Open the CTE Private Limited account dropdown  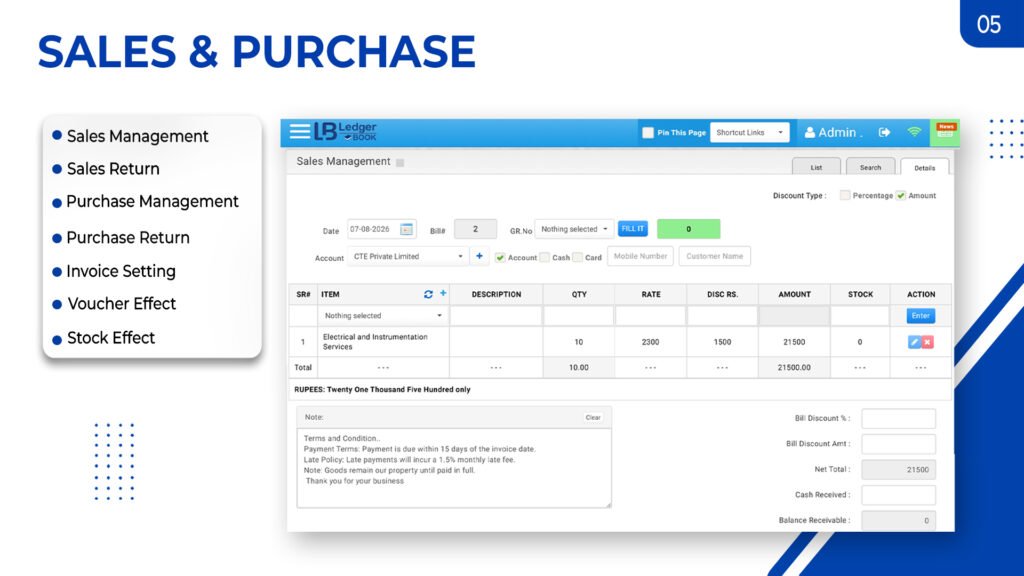(x=408, y=257)
